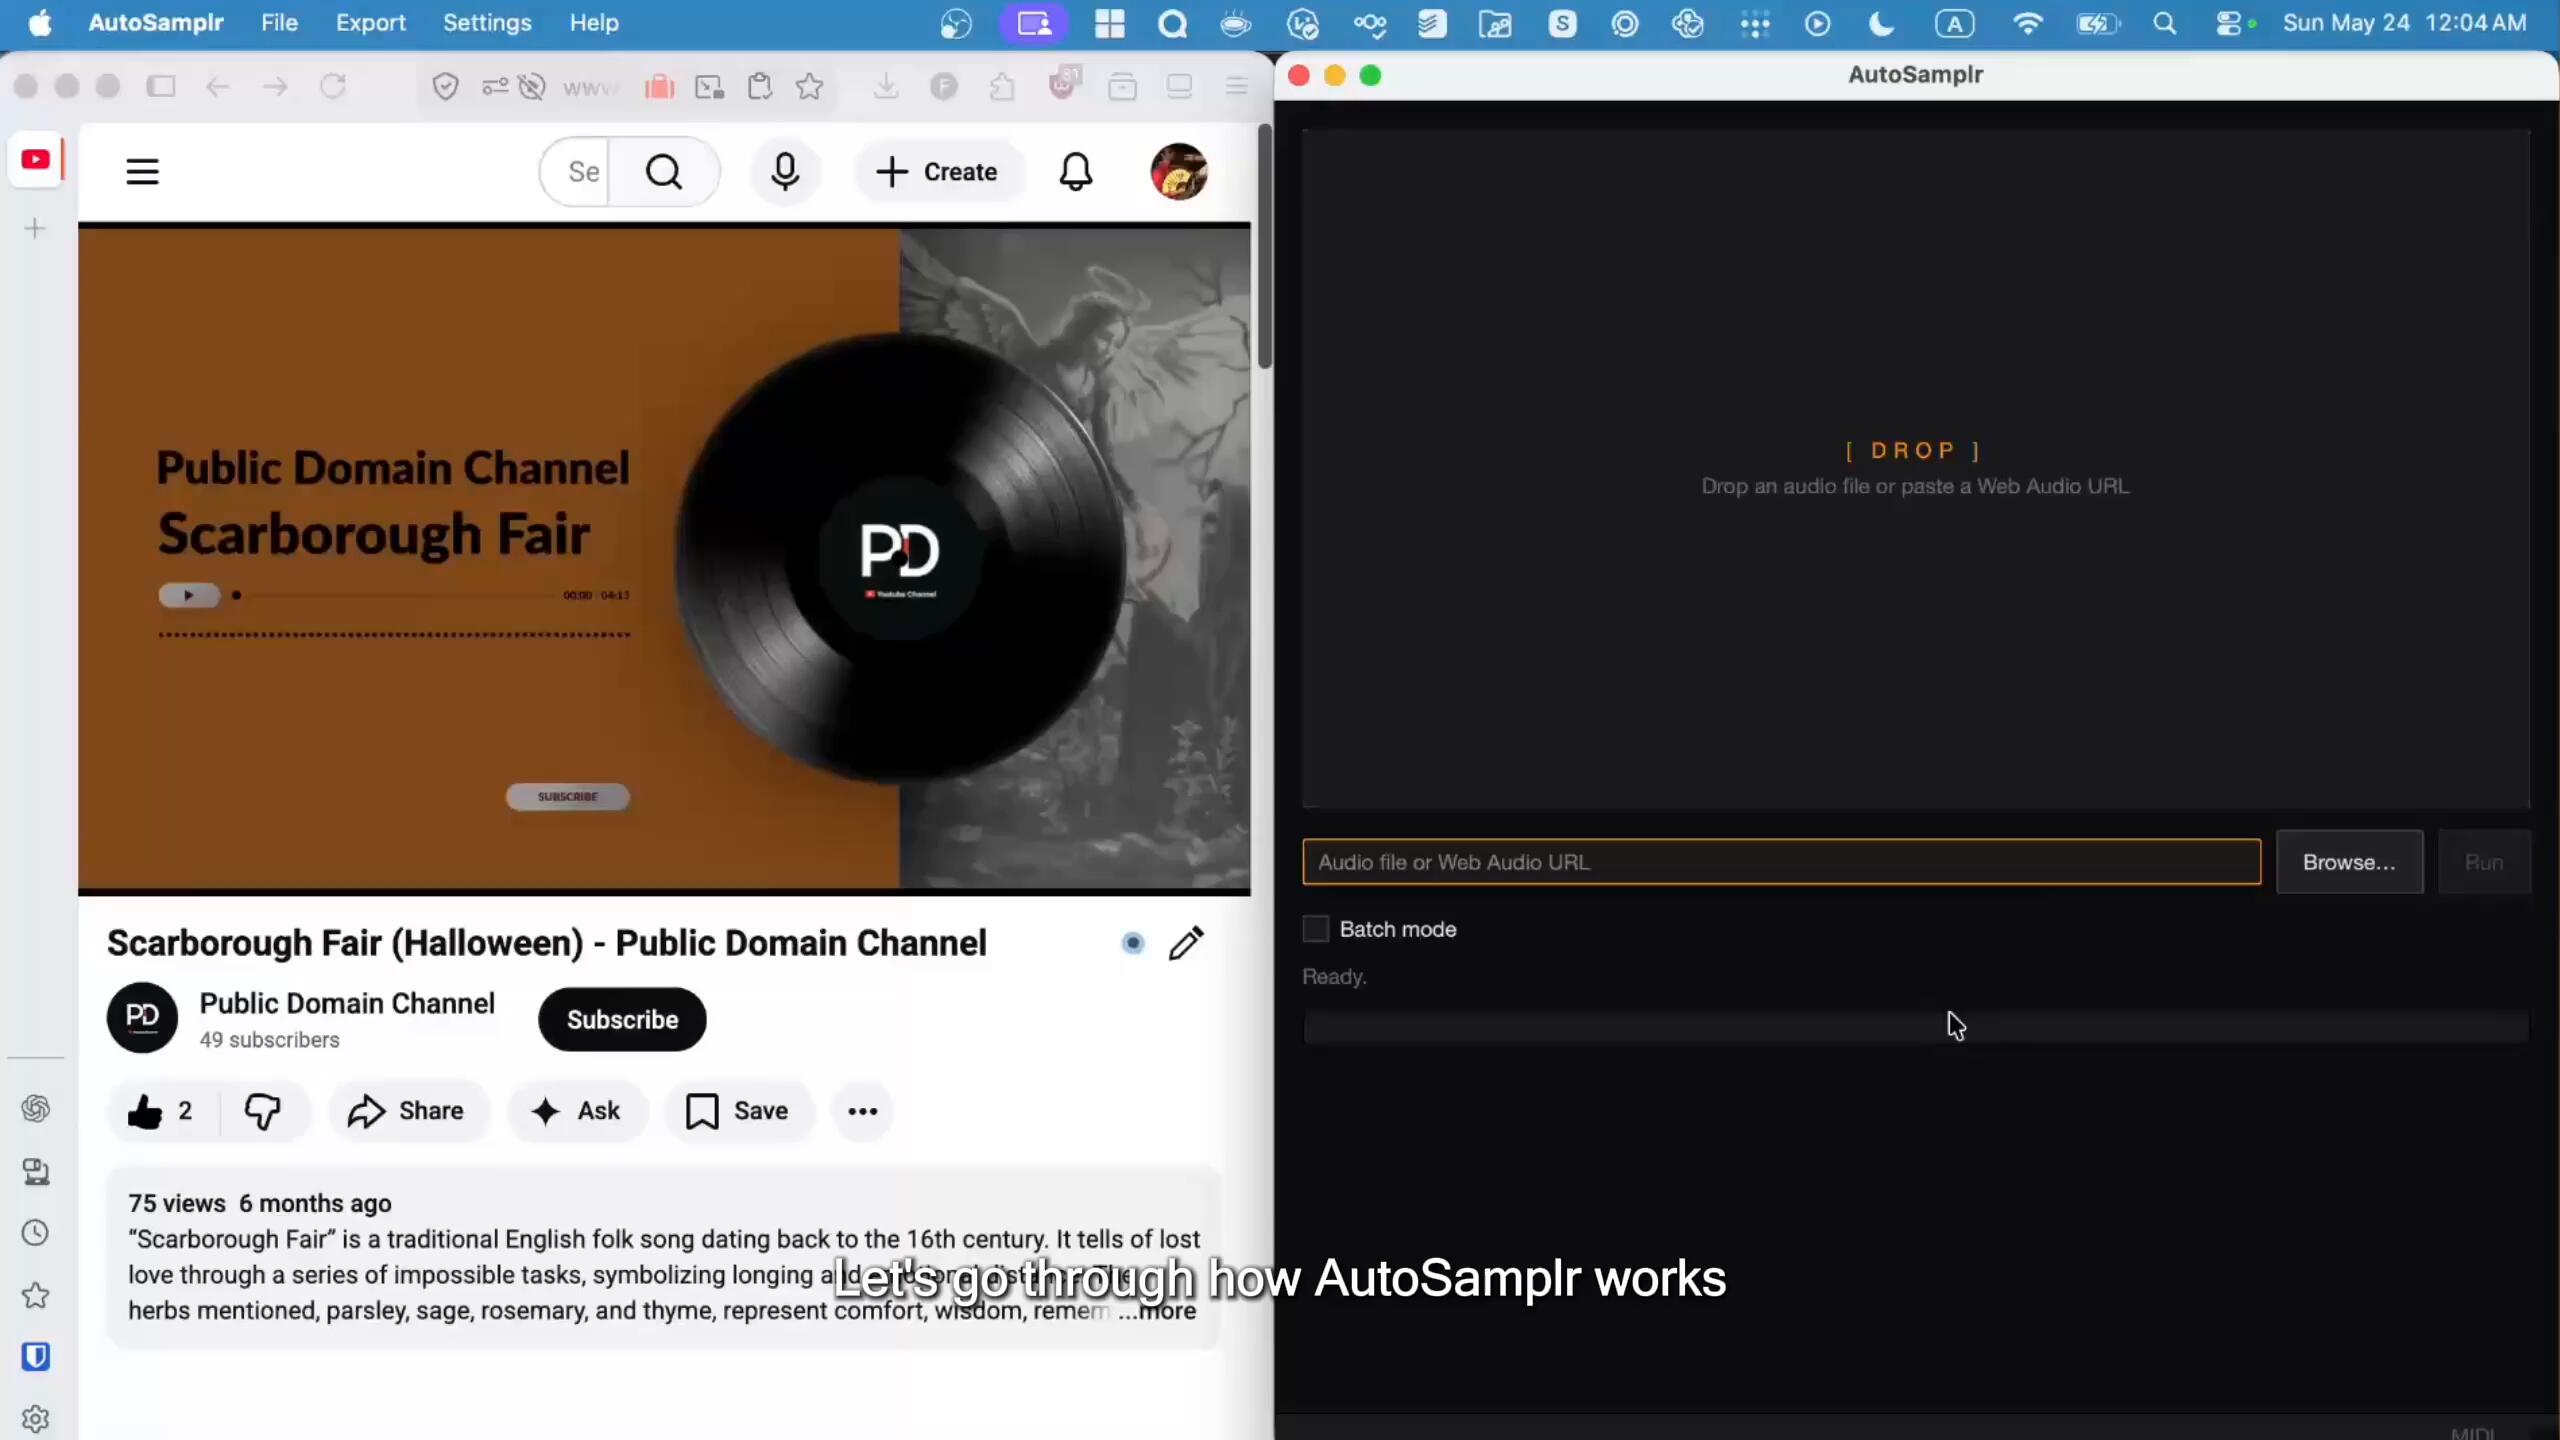
Task: Dislike the video with thumbs down
Action: 262,1111
